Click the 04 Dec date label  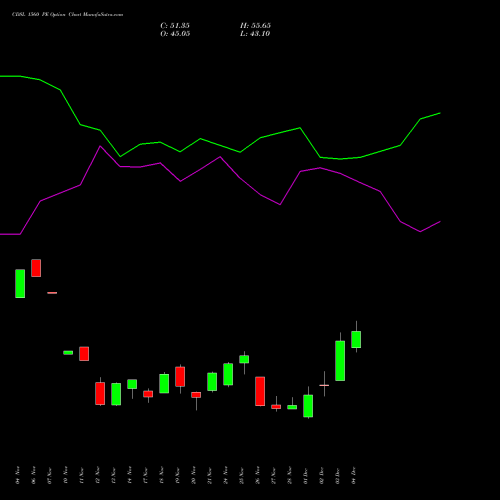click(354, 475)
